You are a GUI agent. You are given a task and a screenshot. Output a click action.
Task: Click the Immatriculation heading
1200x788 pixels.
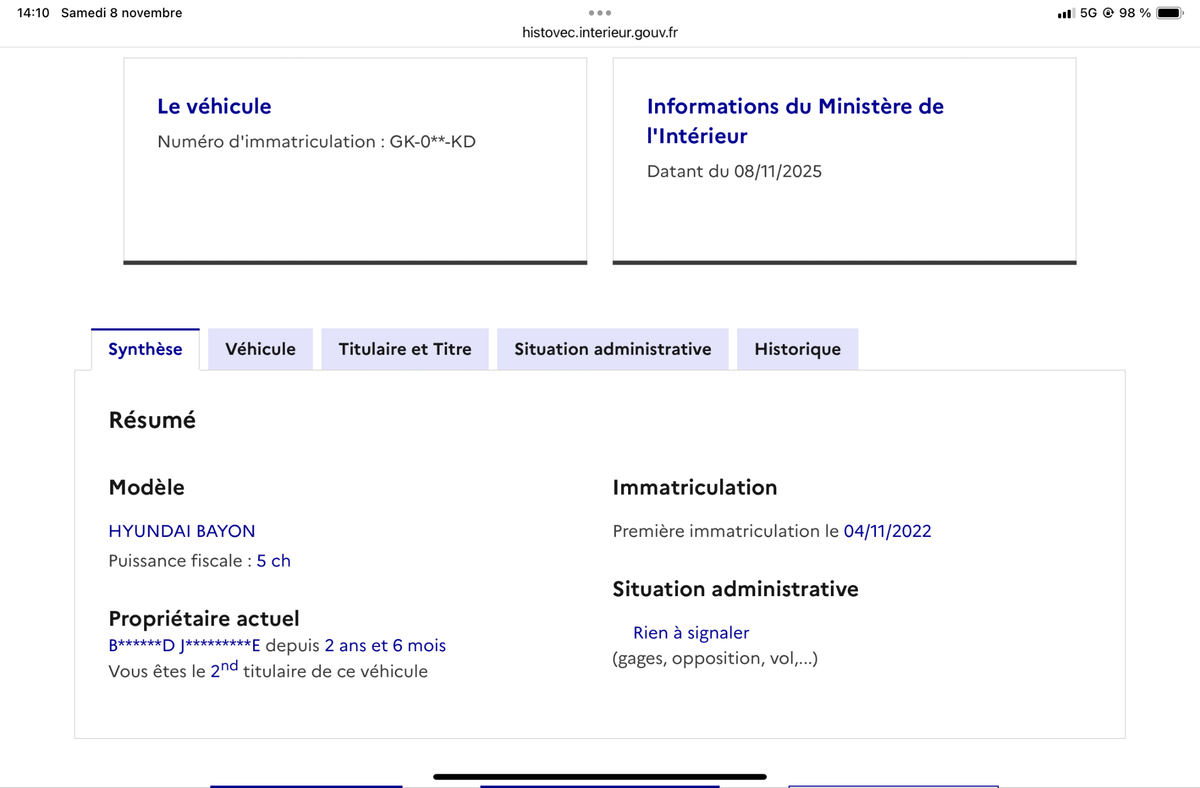click(x=694, y=488)
